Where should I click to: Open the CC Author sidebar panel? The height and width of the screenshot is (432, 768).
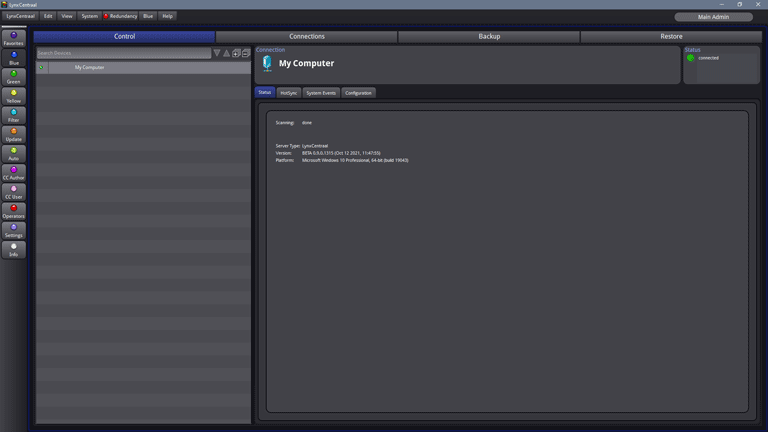click(13, 173)
